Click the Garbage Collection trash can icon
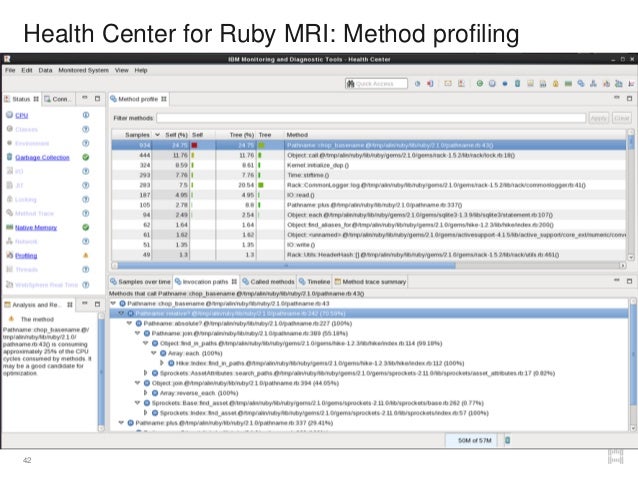This screenshot has width=638, height=479. click(9, 157)
